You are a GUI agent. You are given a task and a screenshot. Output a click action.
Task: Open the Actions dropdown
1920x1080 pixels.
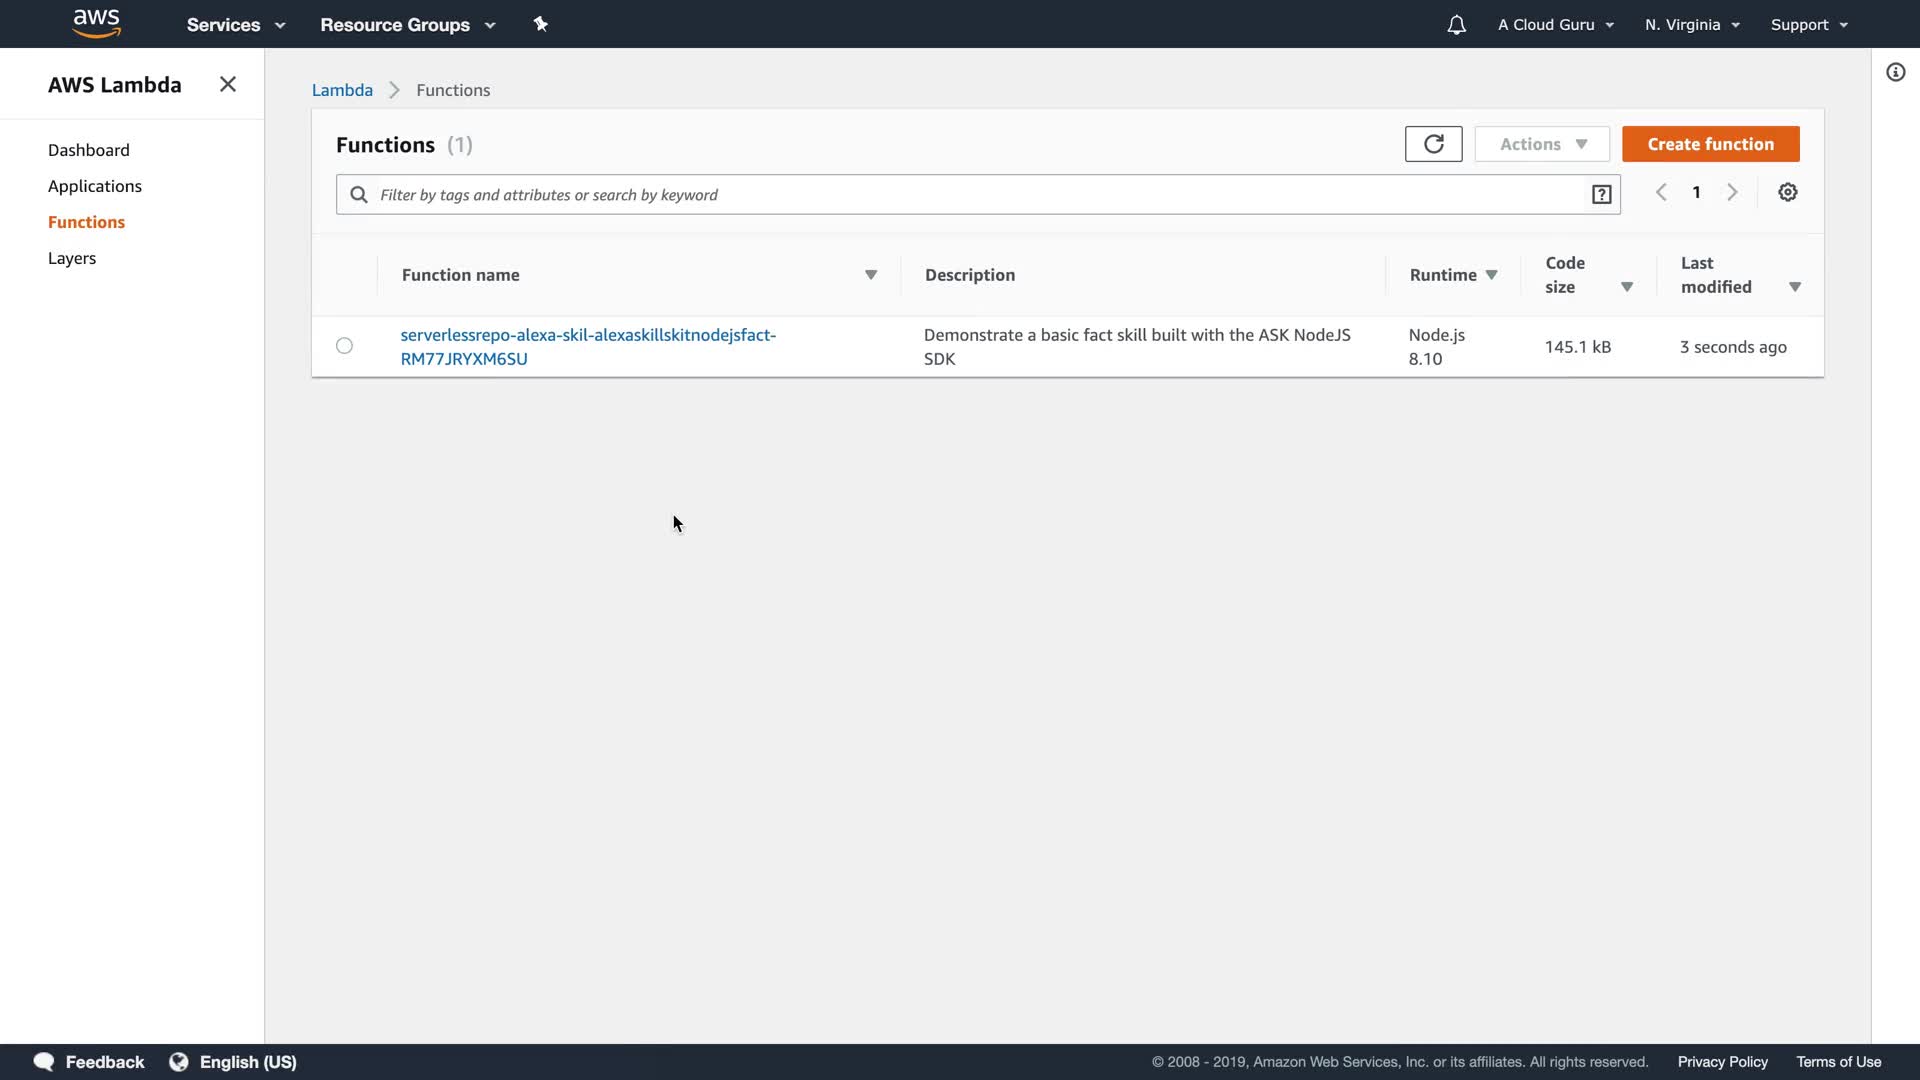pos(1542,144)
